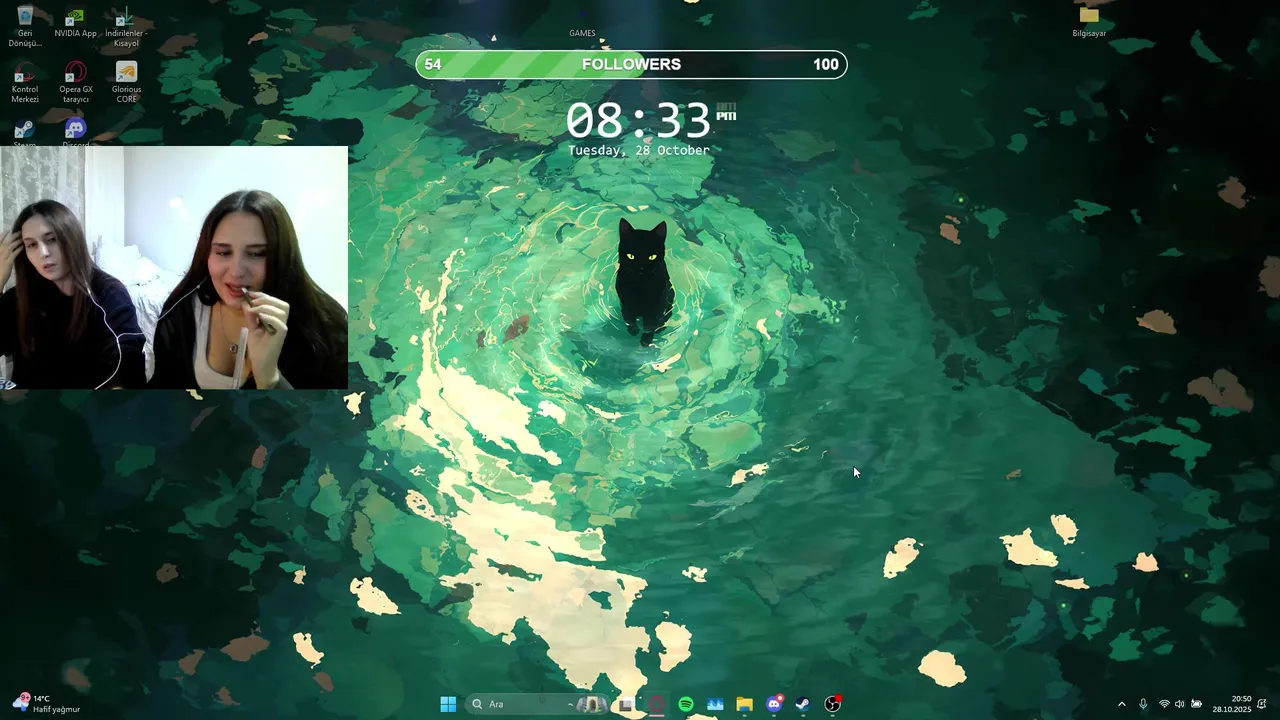1280x720 pixels.
Task: Launch NVIDIA App desktop shortcut
Action: point(75,21)
